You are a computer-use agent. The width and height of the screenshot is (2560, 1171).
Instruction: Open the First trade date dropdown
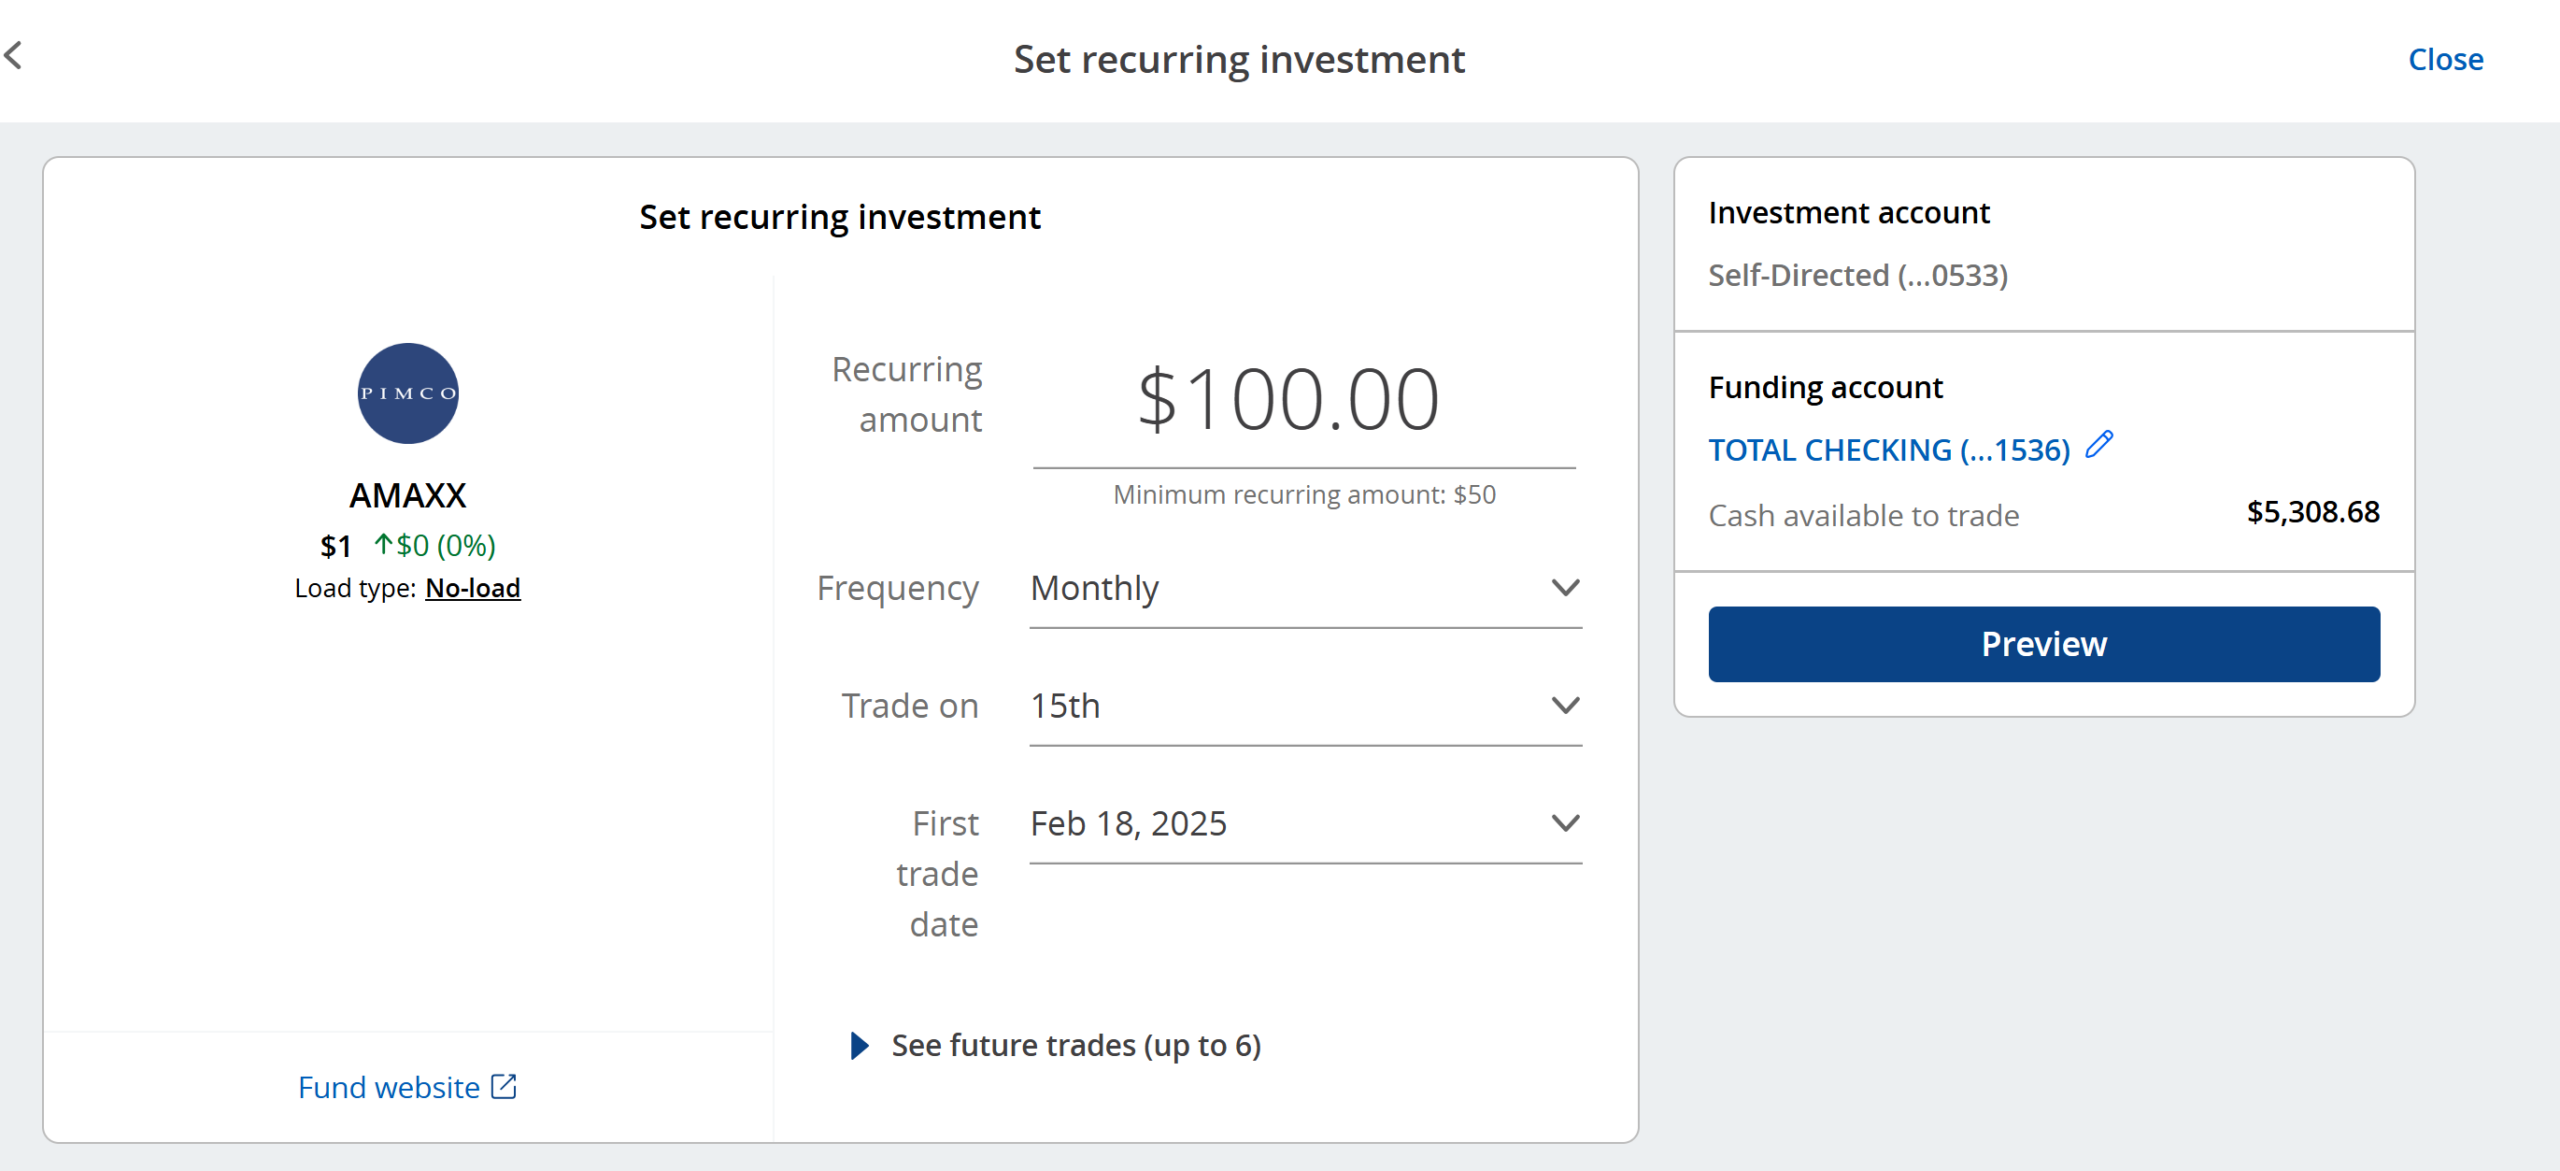(x=1305, y=824)
